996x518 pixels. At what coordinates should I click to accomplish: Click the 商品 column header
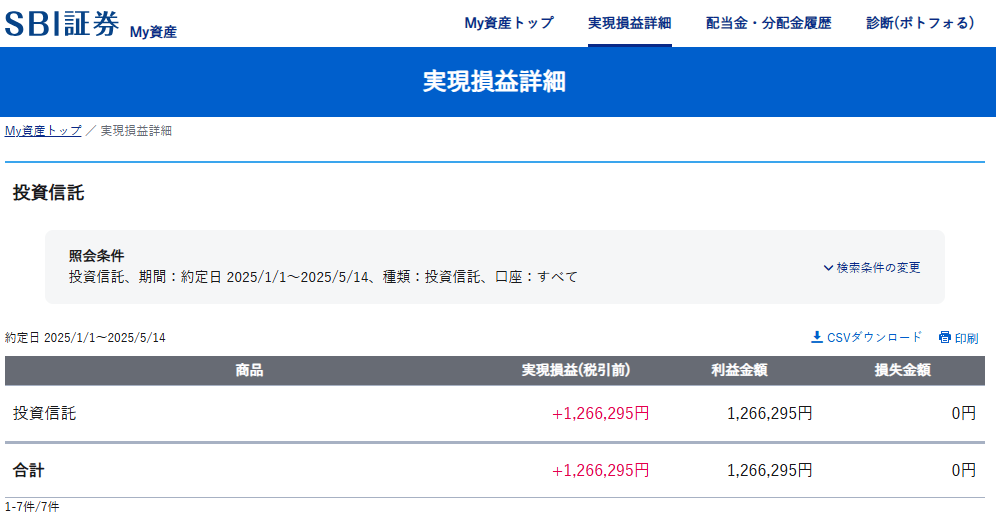[249, 370]
